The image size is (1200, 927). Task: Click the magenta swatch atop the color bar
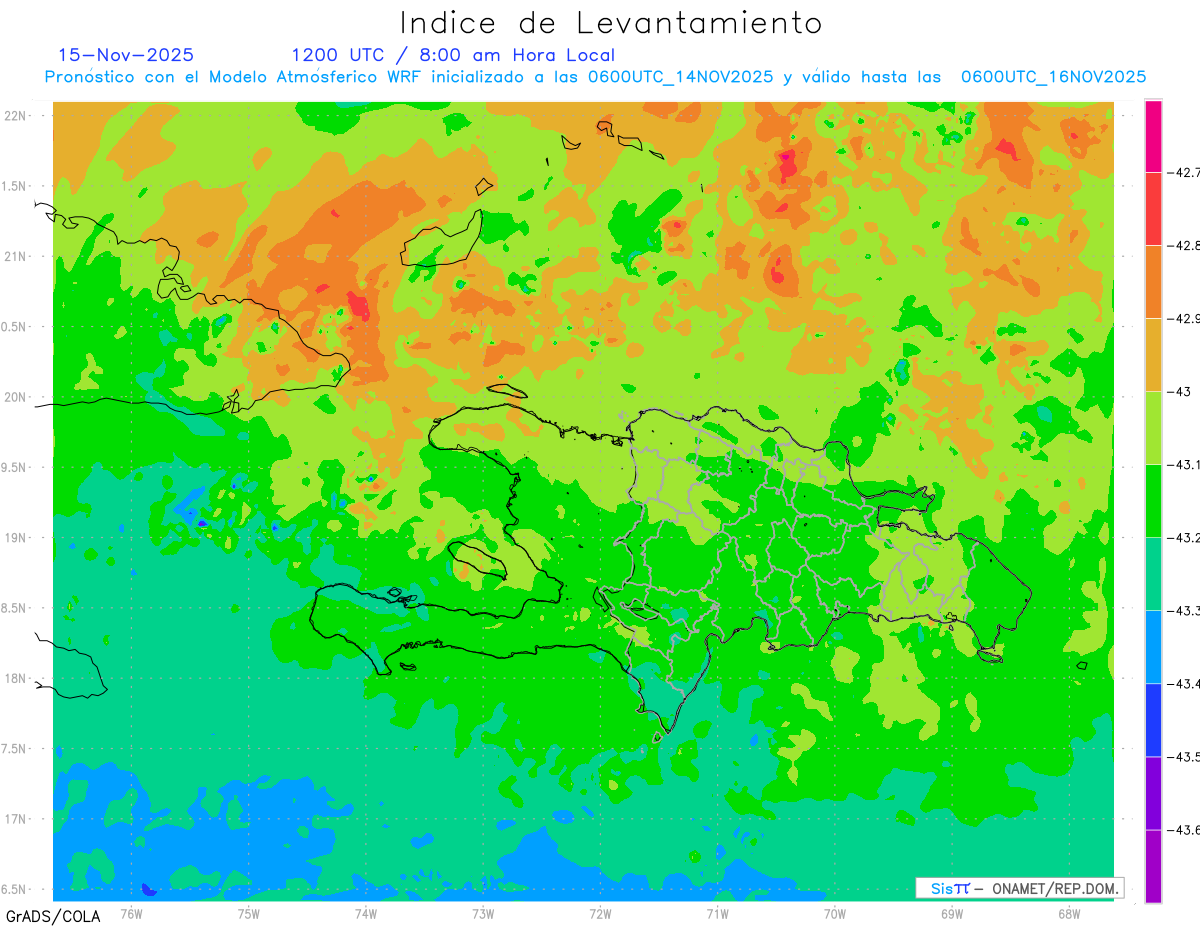tap(1153, 136)
